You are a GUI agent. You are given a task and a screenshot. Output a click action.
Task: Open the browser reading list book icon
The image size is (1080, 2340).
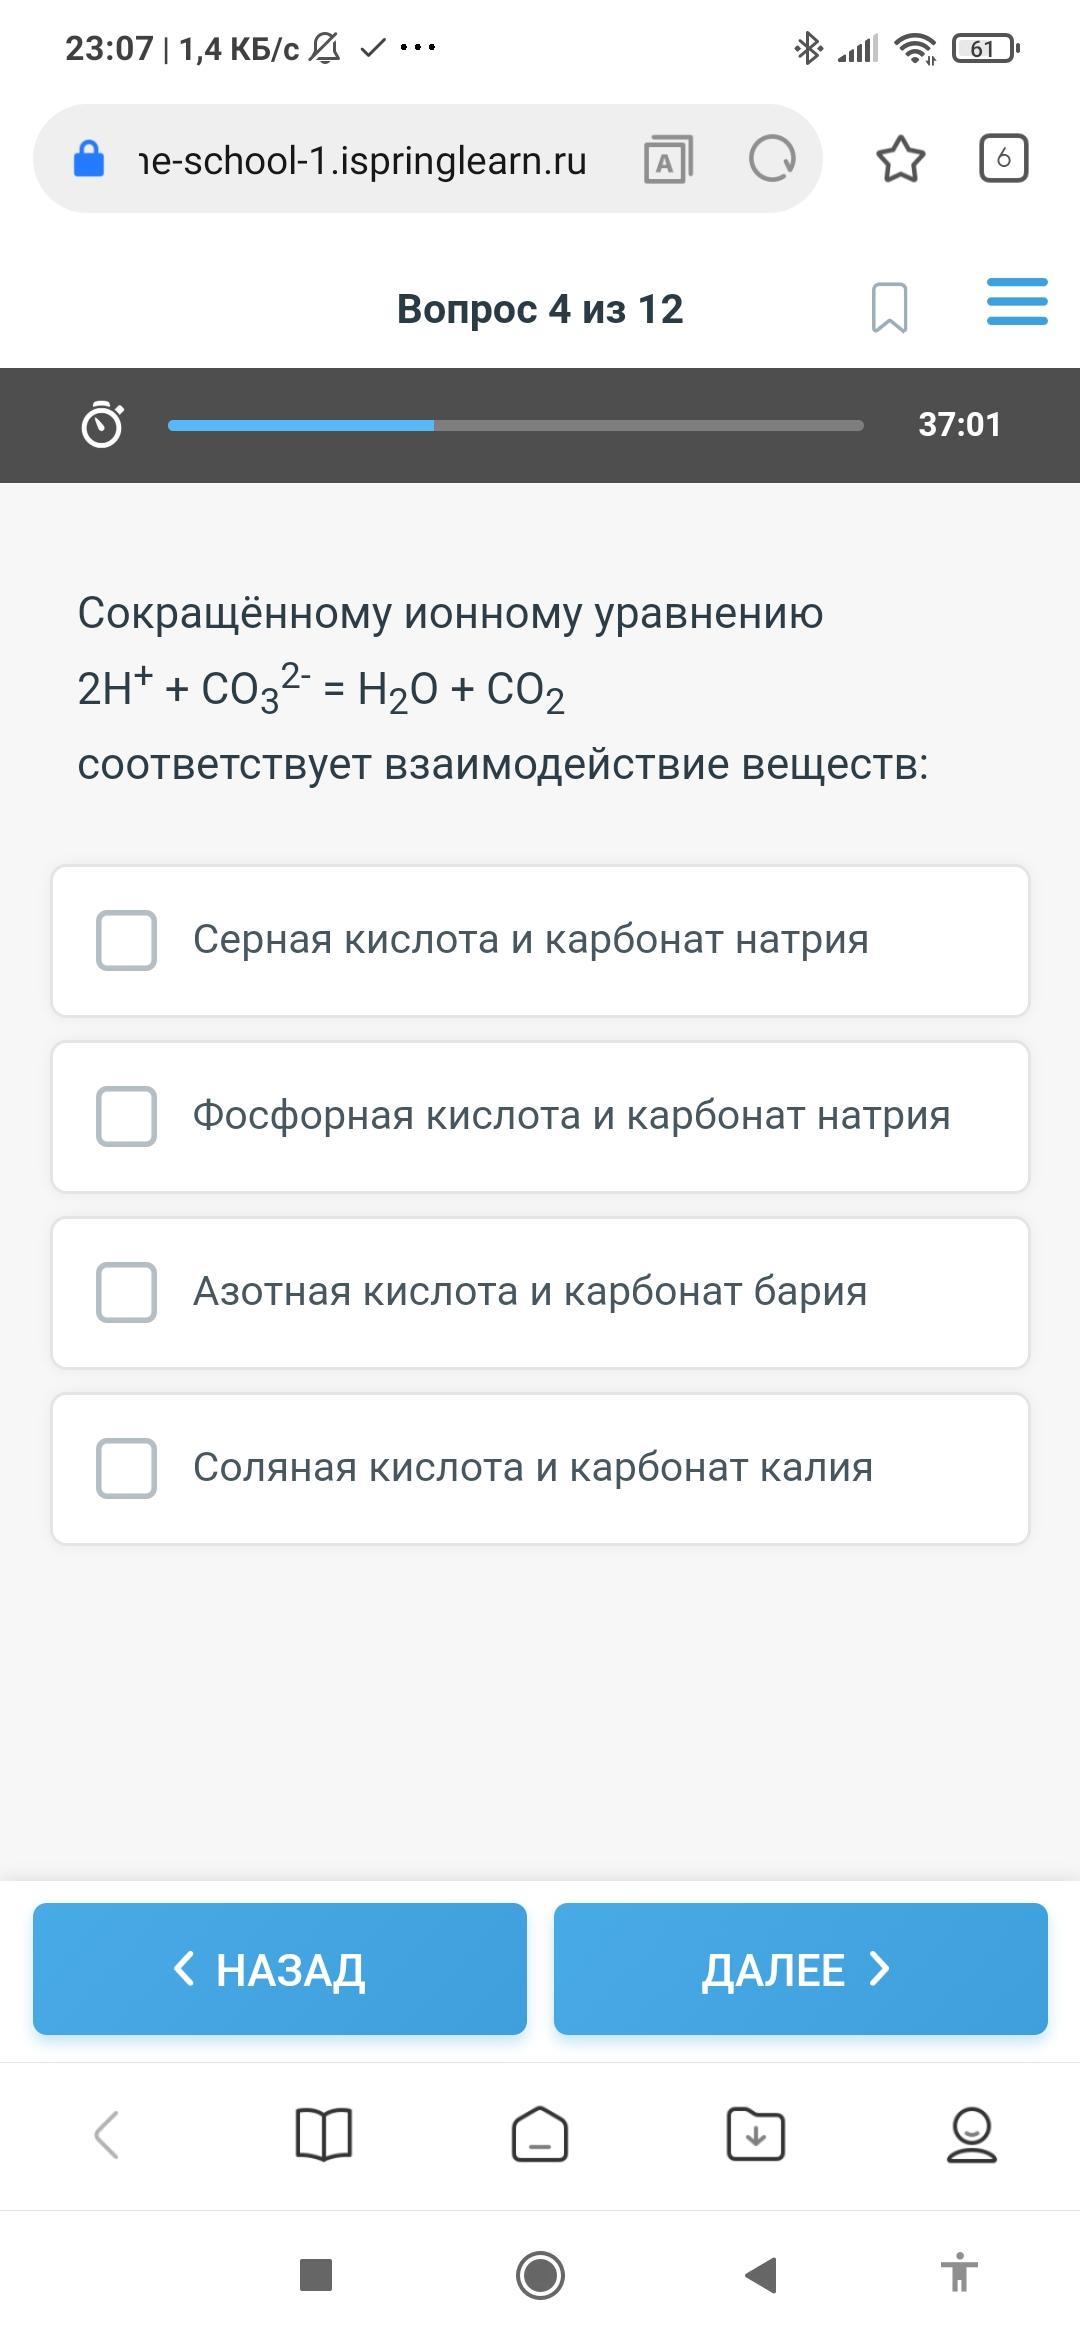pos(324,2135)
